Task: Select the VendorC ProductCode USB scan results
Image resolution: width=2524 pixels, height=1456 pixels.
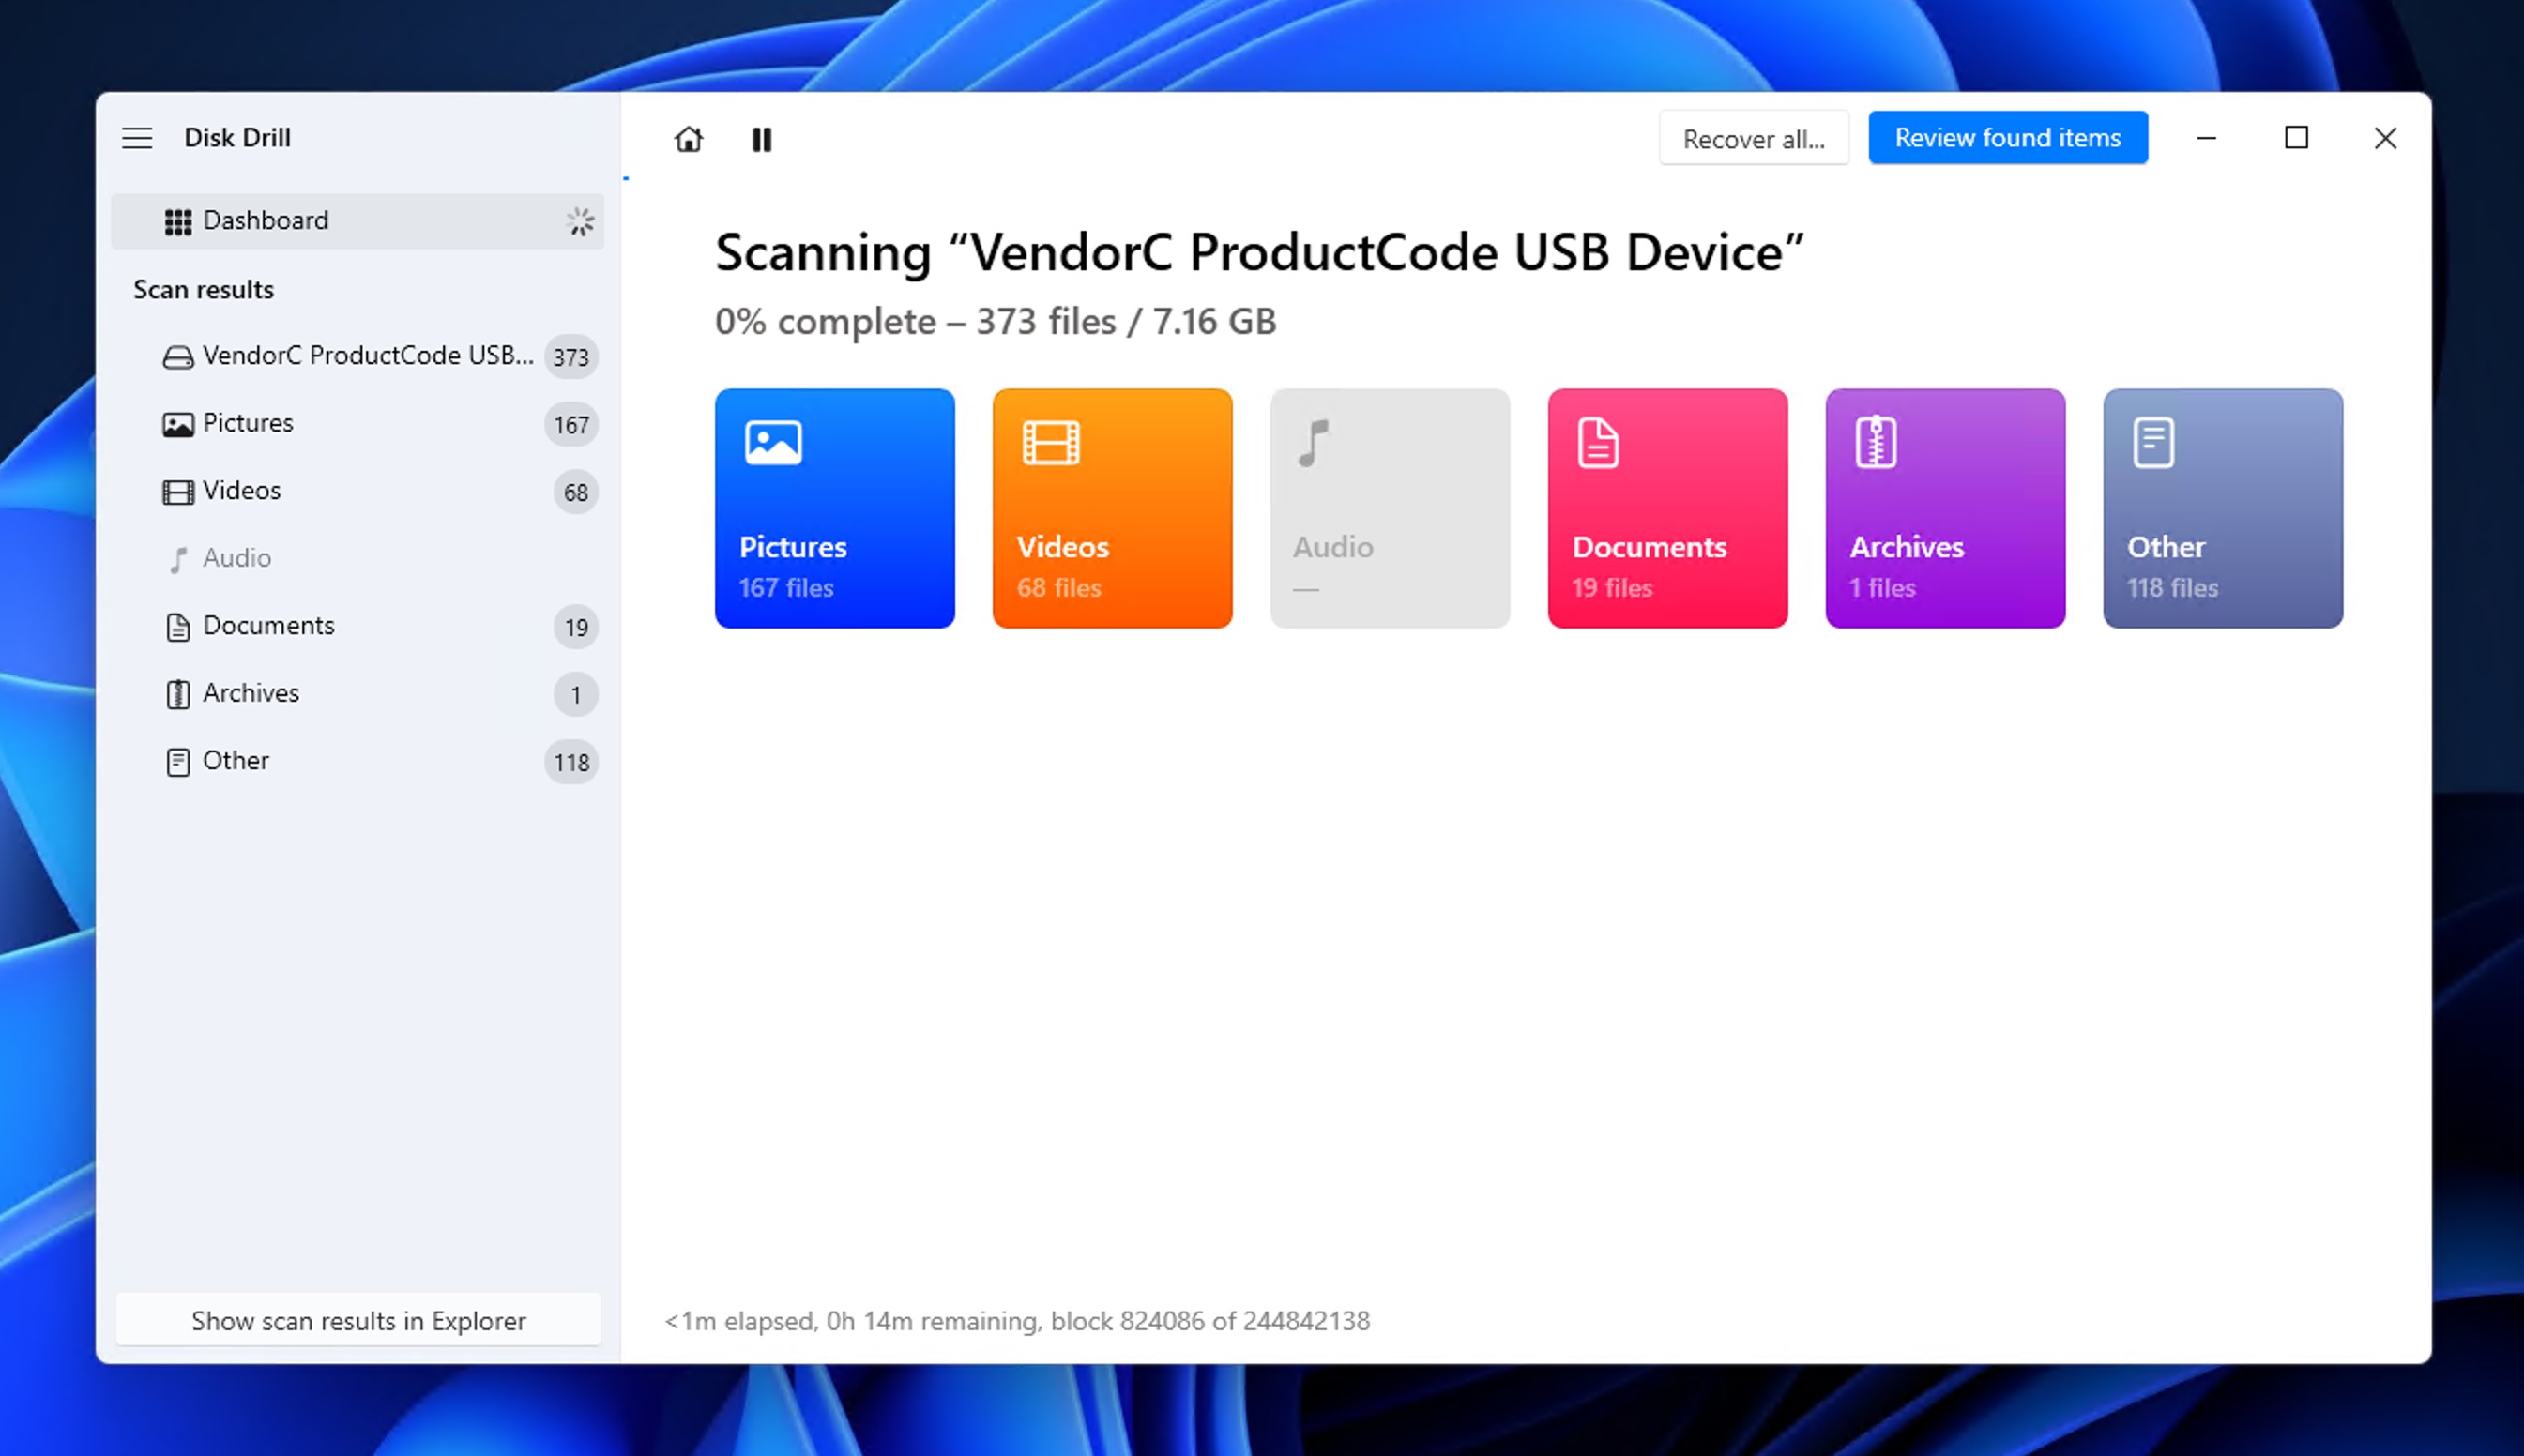Action: coord(368,356)
